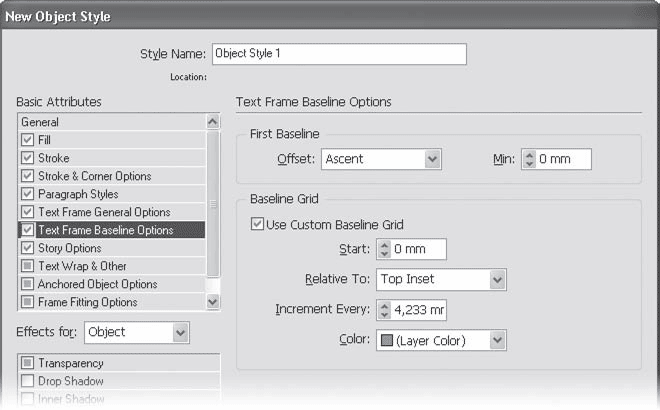Toggle Anchored Object Options checkbox
The width and height of the screenshot is (660, 410).
[x=27, y=284]
